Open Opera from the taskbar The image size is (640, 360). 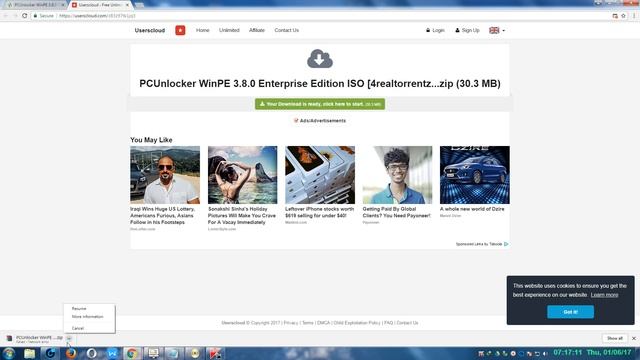coord(91,353)
